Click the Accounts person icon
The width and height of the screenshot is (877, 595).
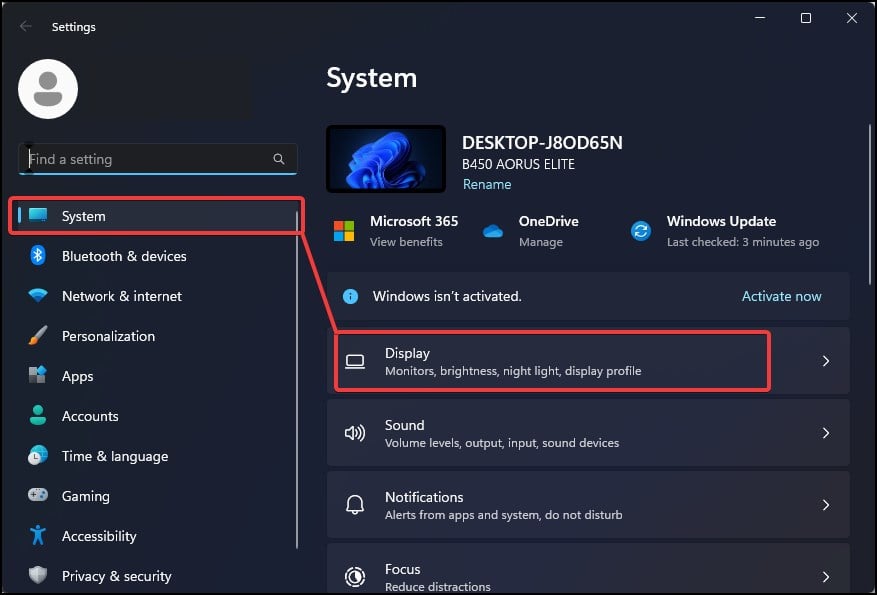[37, 415]
